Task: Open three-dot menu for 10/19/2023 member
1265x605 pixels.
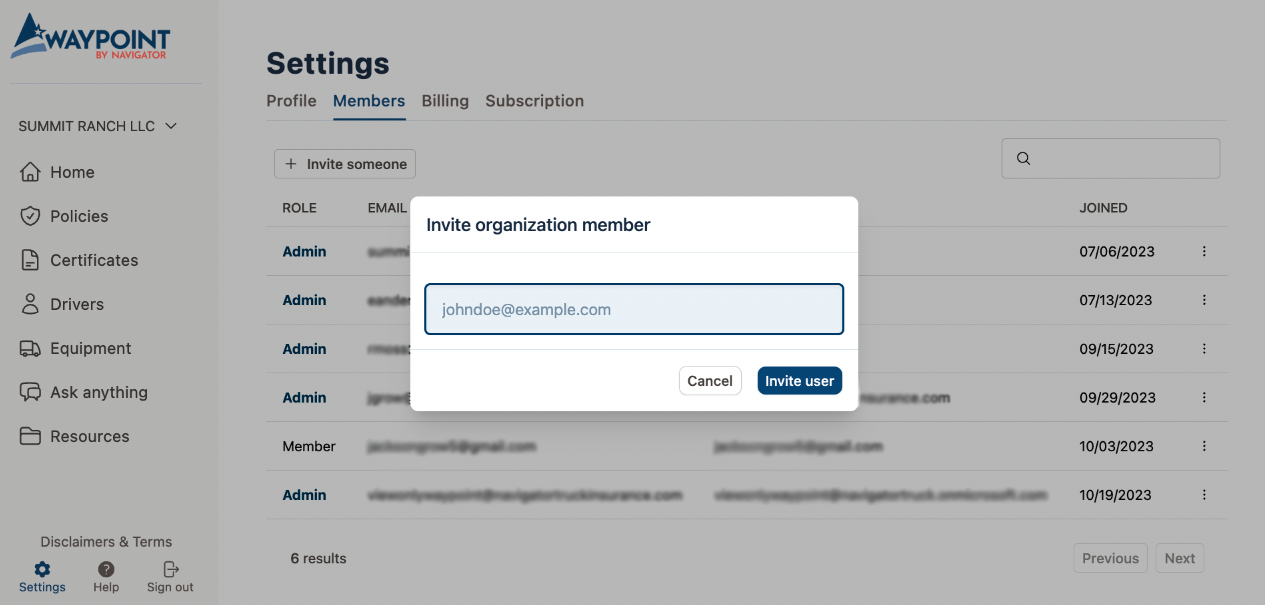Action: pos(1204,495)
